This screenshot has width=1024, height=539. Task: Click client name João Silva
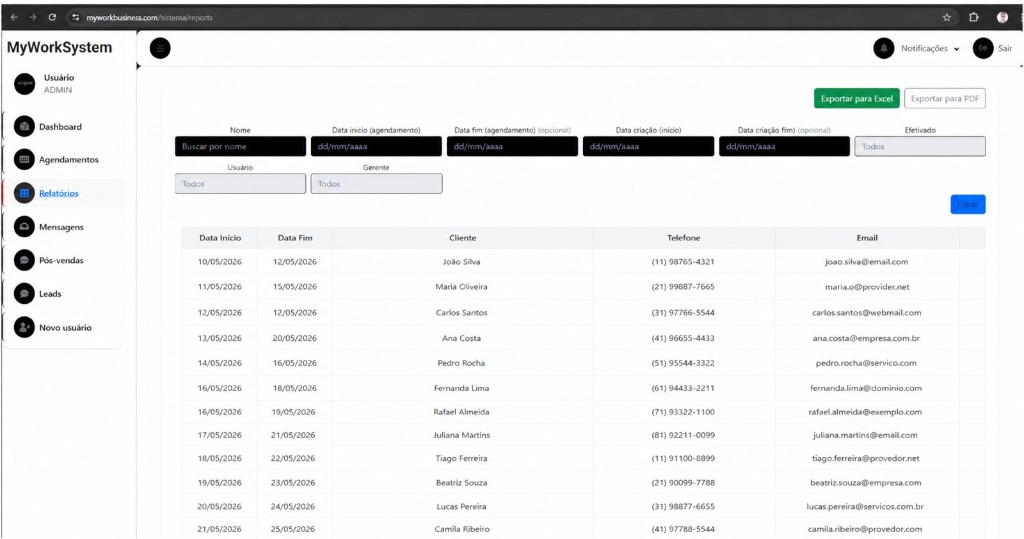[462, 261]
